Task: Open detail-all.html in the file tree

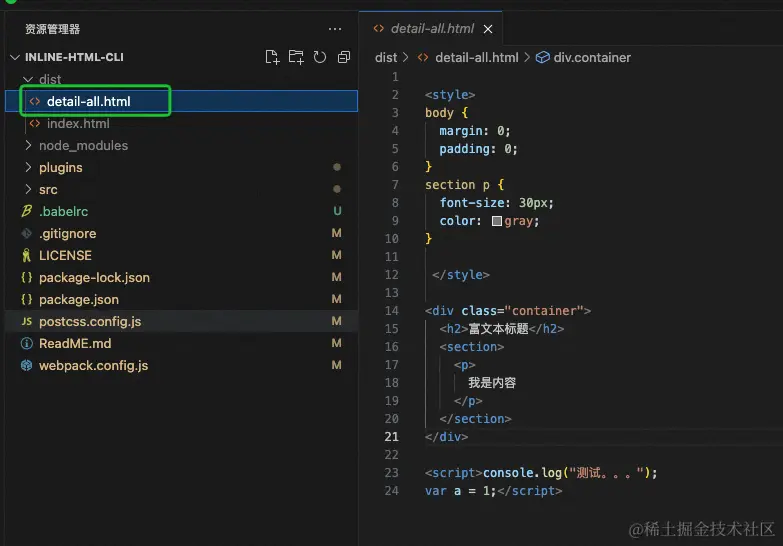Action: pos(181,101)
